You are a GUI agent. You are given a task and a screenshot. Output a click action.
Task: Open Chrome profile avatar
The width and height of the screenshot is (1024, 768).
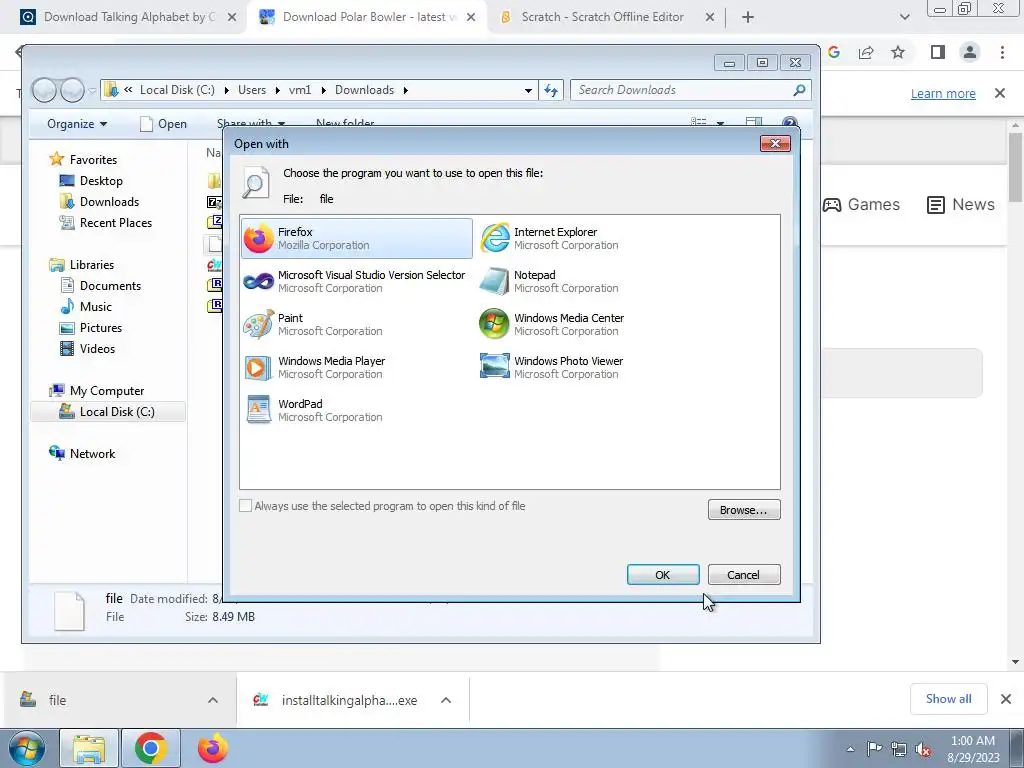970,52
